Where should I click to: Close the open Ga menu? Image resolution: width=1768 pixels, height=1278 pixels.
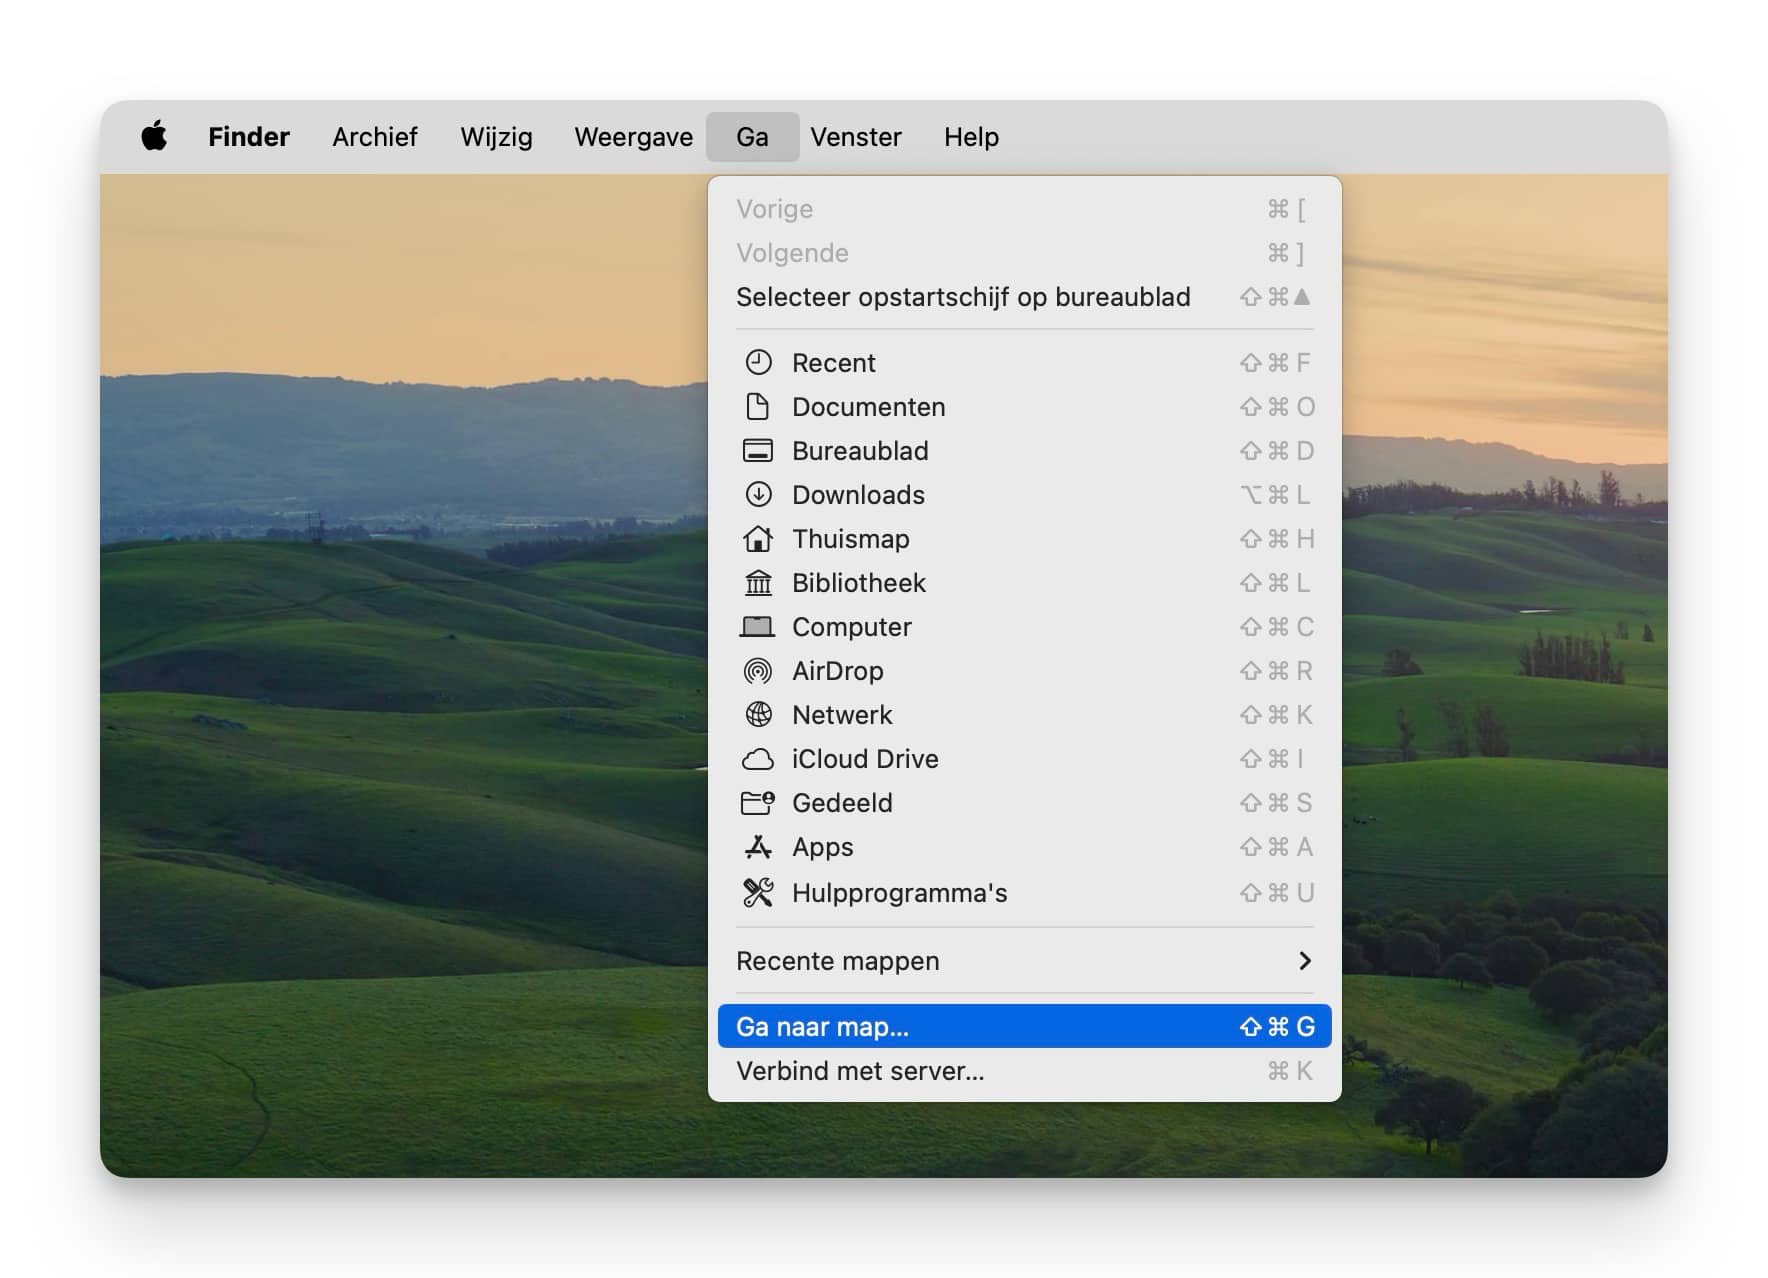752,136
